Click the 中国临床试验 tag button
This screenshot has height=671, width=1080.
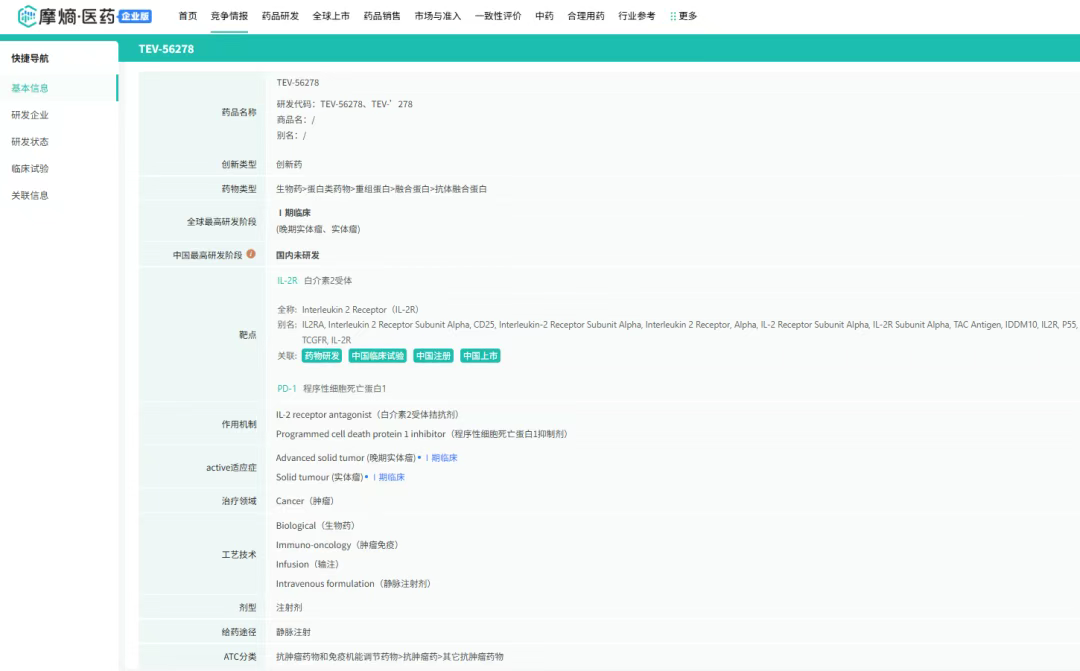[377, 356]
